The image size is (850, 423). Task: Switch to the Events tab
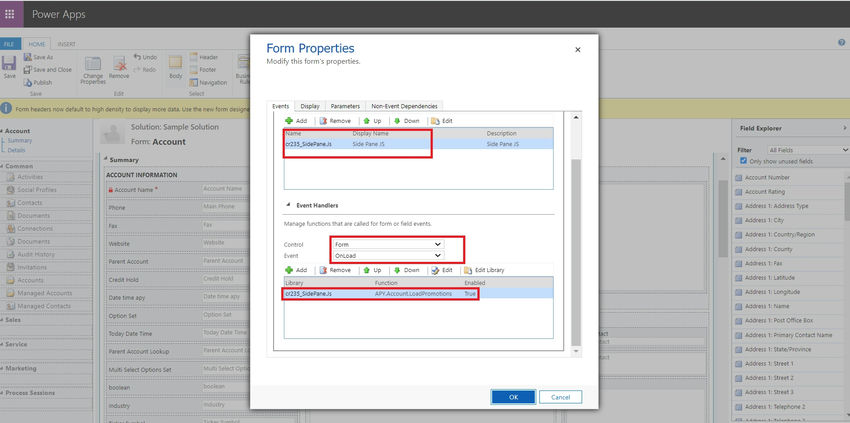pyautogui.click(x=280, y=106)
